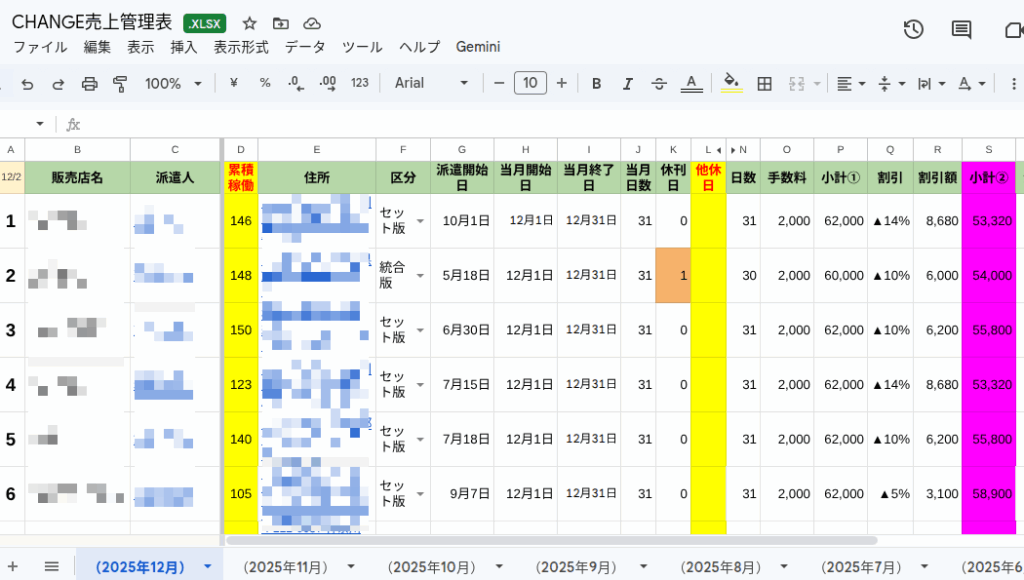Click the undo arrow
Viewport: 1024px width, 580px height.
click(27, 83)
